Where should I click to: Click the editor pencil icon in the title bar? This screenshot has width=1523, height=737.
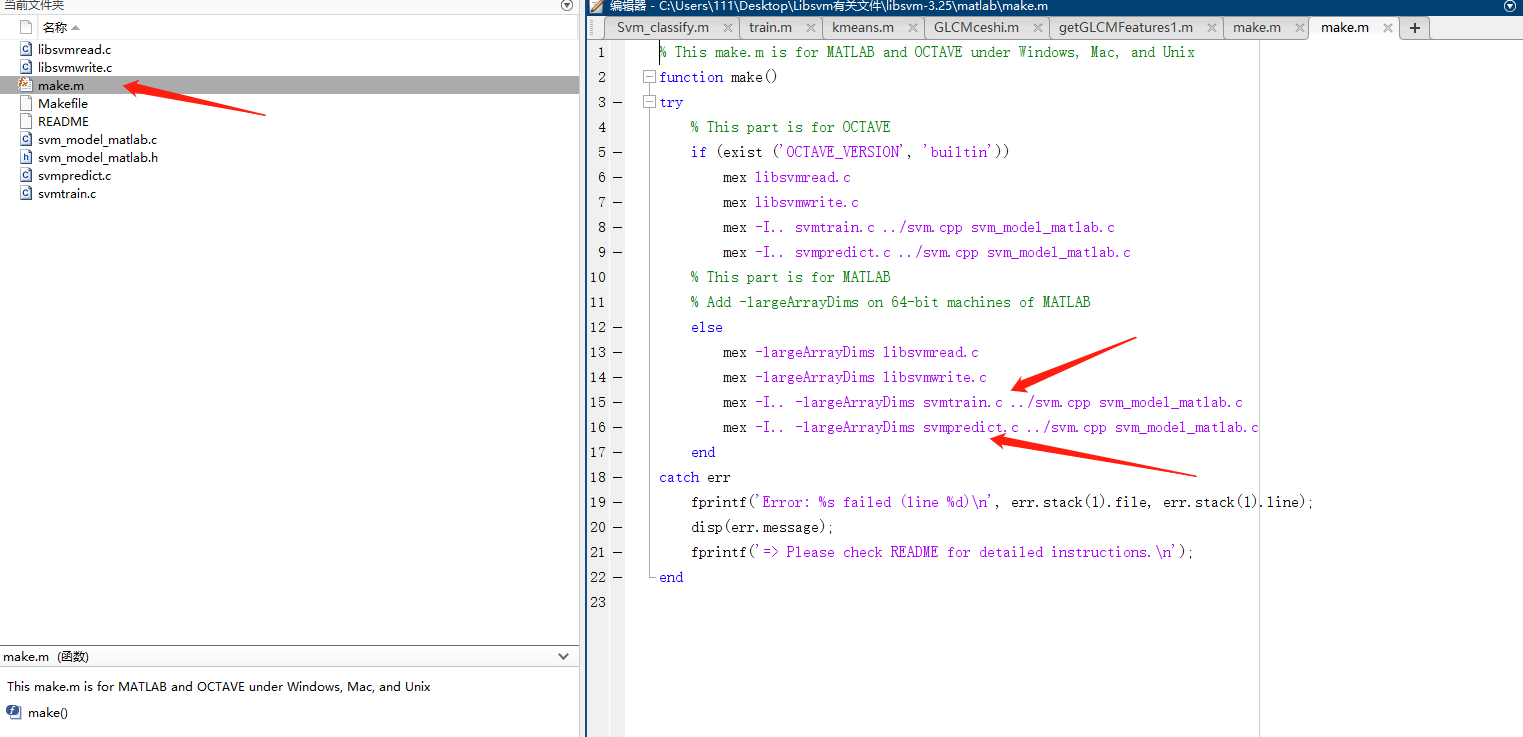(597, 7)
